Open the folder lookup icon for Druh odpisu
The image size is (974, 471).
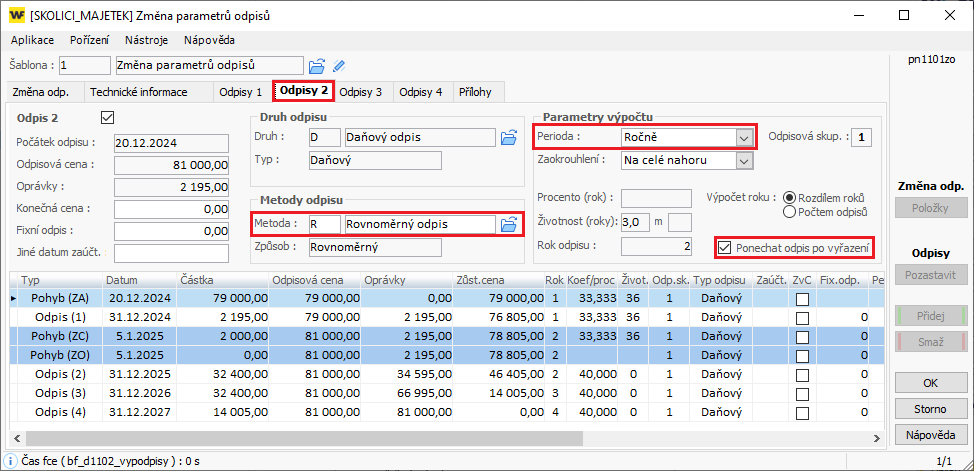(508, 137)
